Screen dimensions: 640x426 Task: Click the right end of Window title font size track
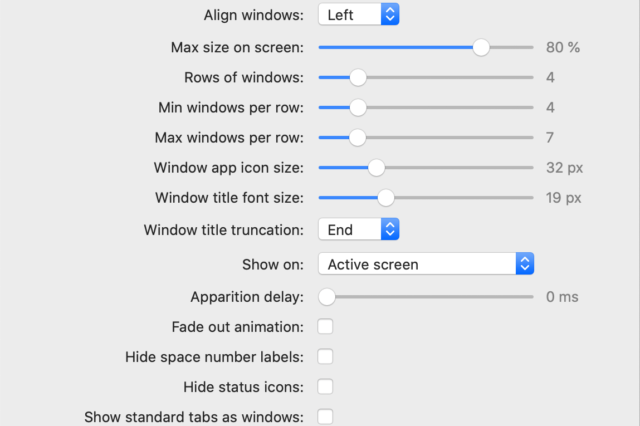pos(531,198)
